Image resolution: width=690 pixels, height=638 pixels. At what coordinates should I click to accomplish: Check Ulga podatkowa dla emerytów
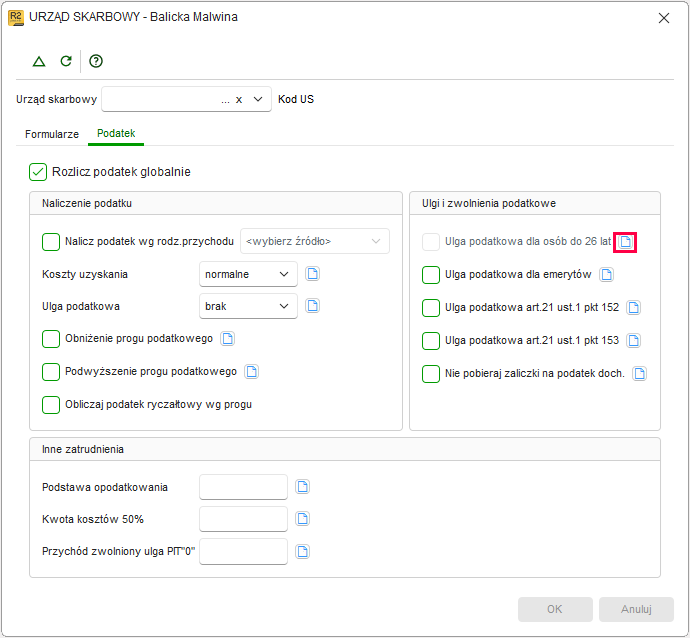(x=431, y=275)
